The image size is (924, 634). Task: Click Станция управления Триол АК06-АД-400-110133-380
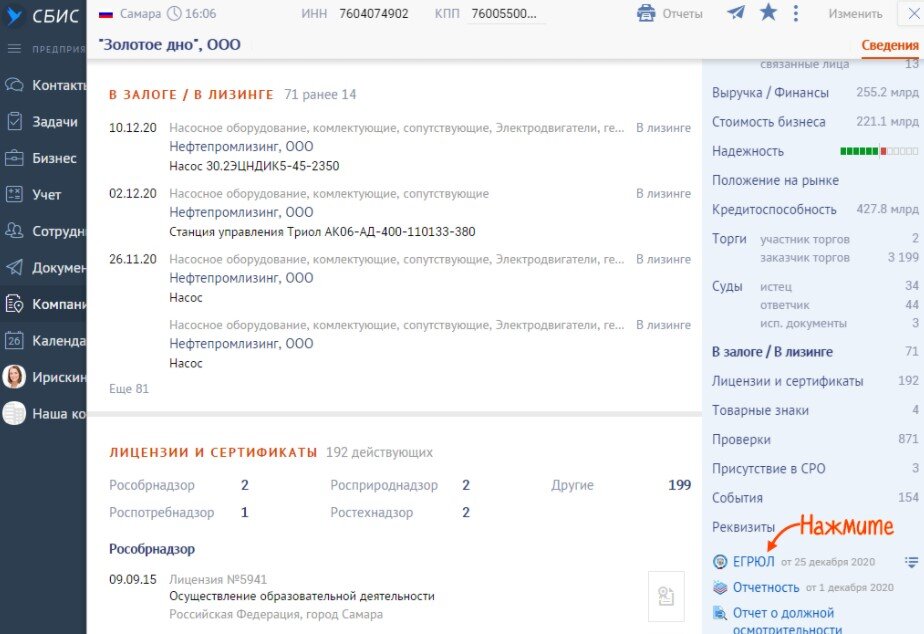(322, 232)
